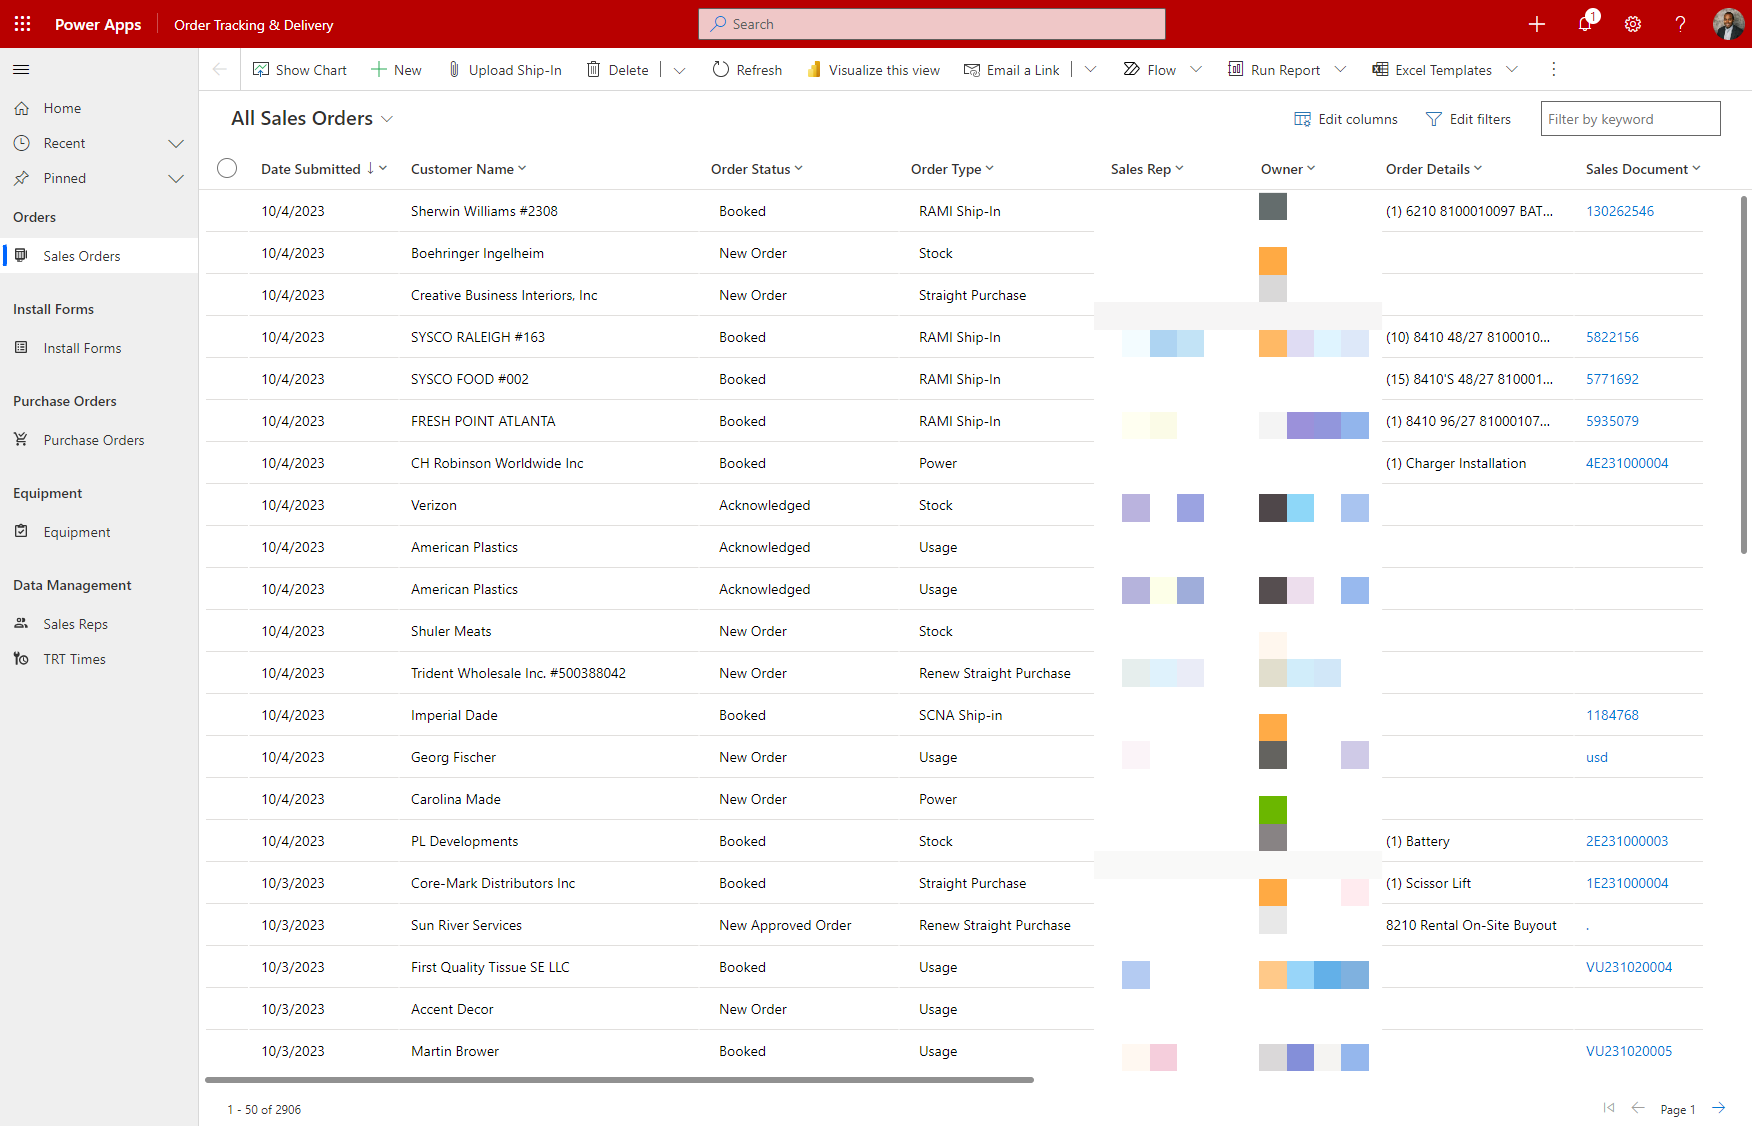Select the Trident Wholesale Inc. #500388042 cell
The height and width of the screenshot is (1126, 1752).
coord(518,673)
